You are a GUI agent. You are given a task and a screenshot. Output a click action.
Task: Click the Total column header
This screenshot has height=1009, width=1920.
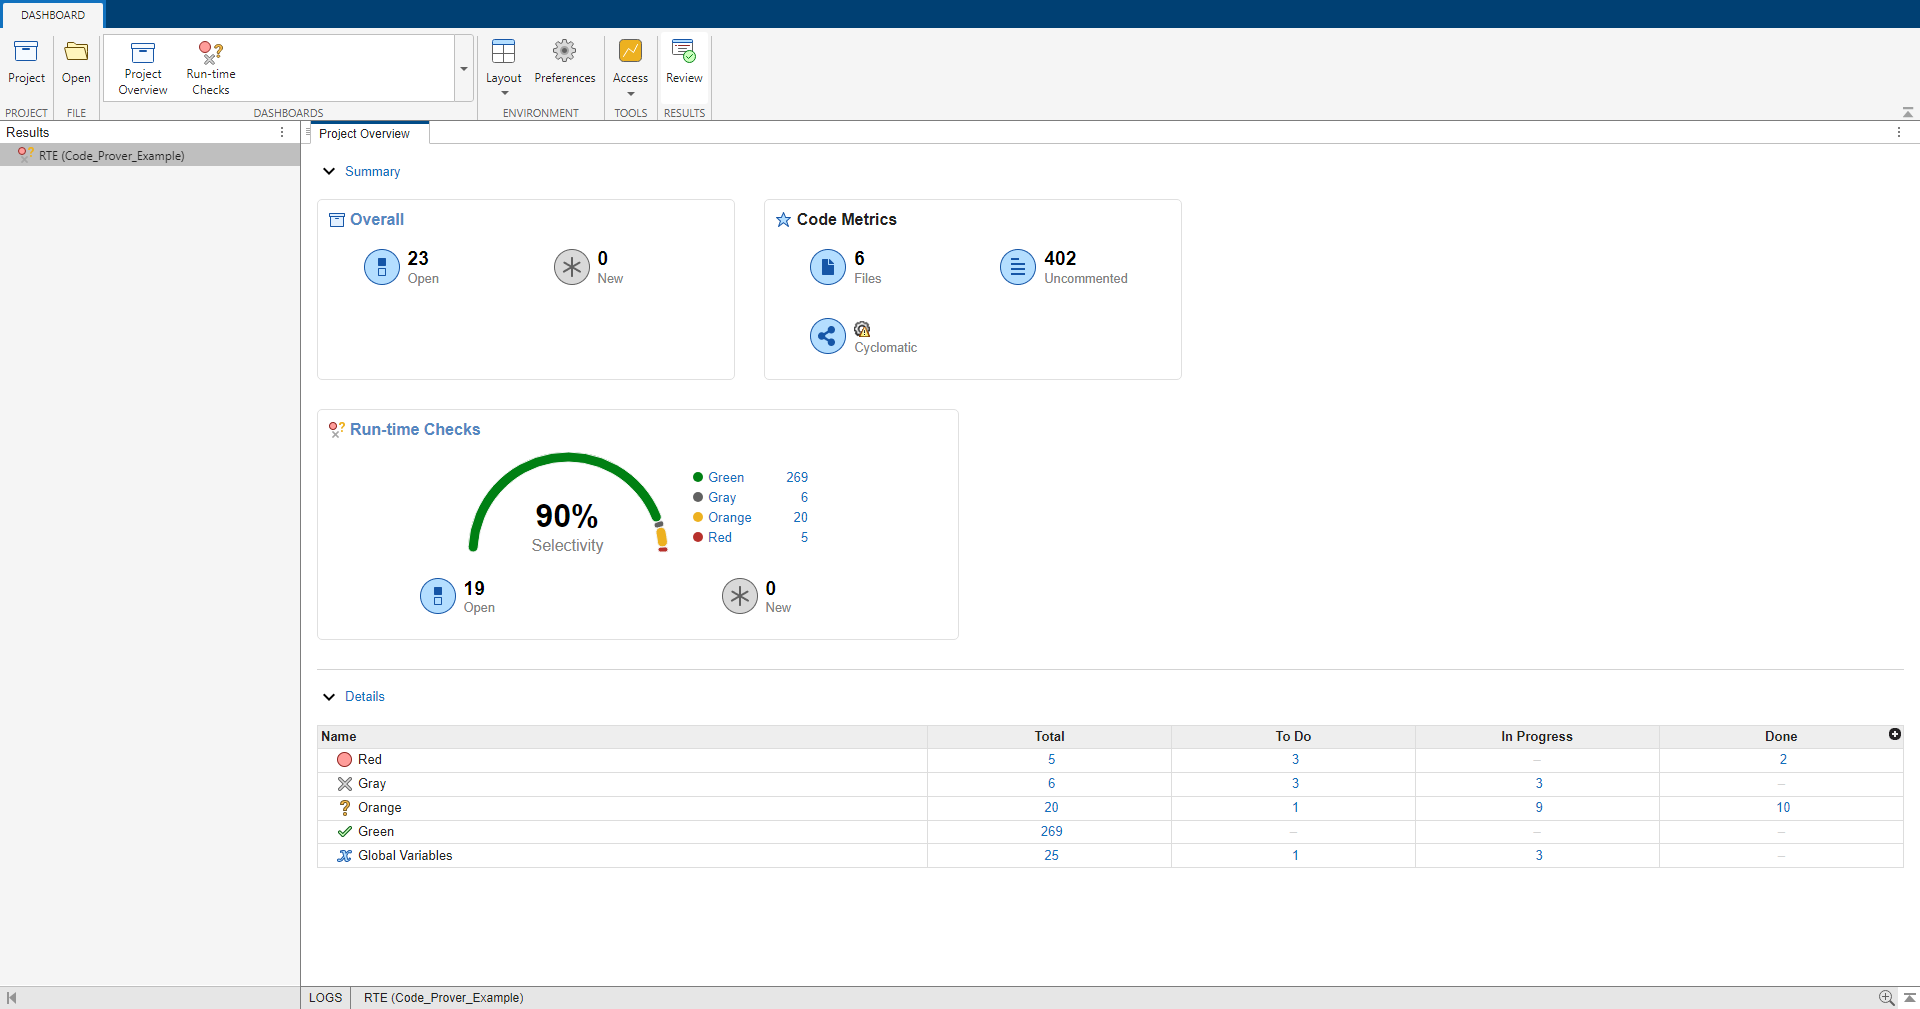pos(1049,736)
